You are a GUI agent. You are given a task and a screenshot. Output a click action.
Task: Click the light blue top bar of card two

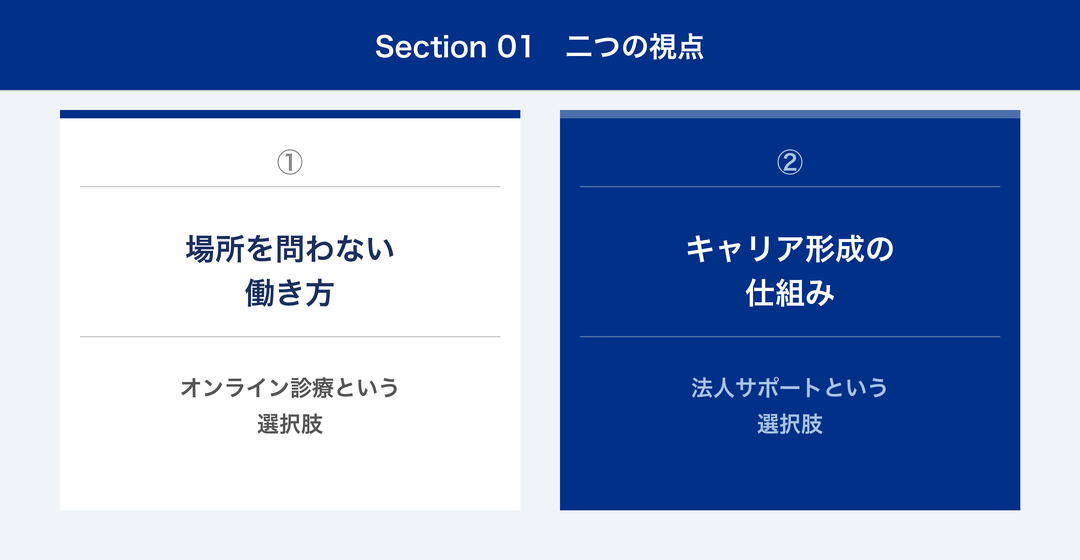click(790, 114)
